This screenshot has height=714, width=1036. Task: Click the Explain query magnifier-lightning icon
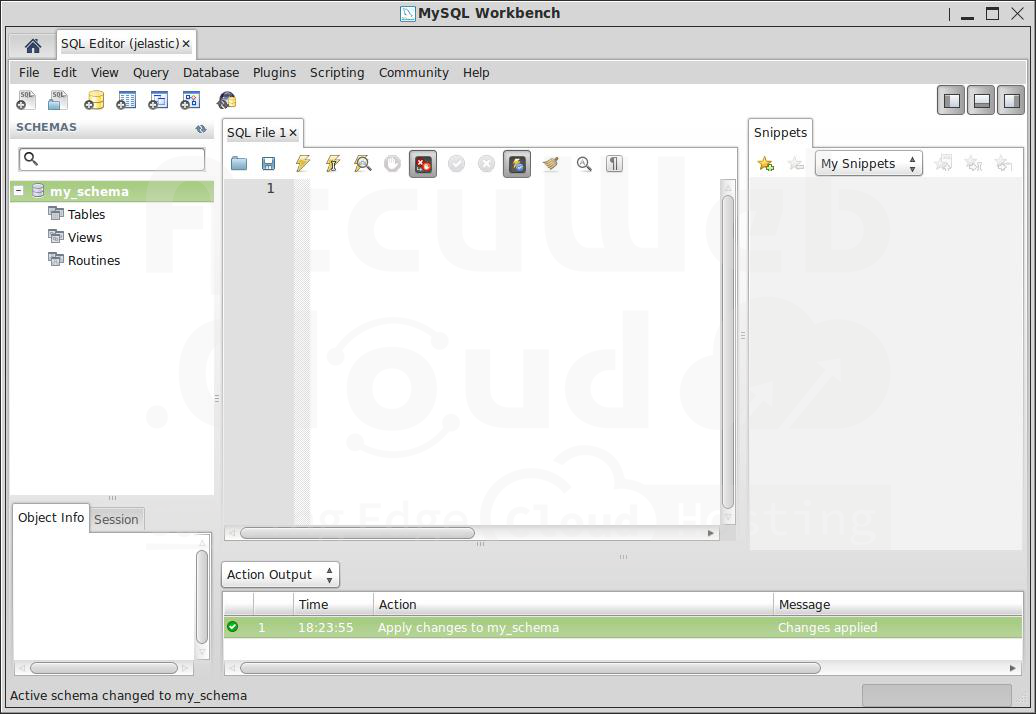pyautogui.click(x=363, y=164)
